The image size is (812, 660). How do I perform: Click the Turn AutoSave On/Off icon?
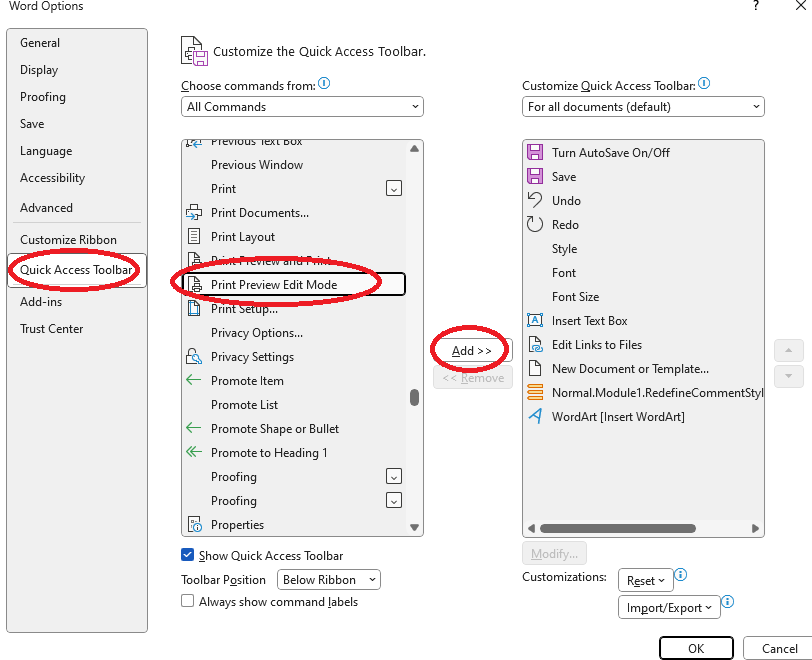[535, 152]
